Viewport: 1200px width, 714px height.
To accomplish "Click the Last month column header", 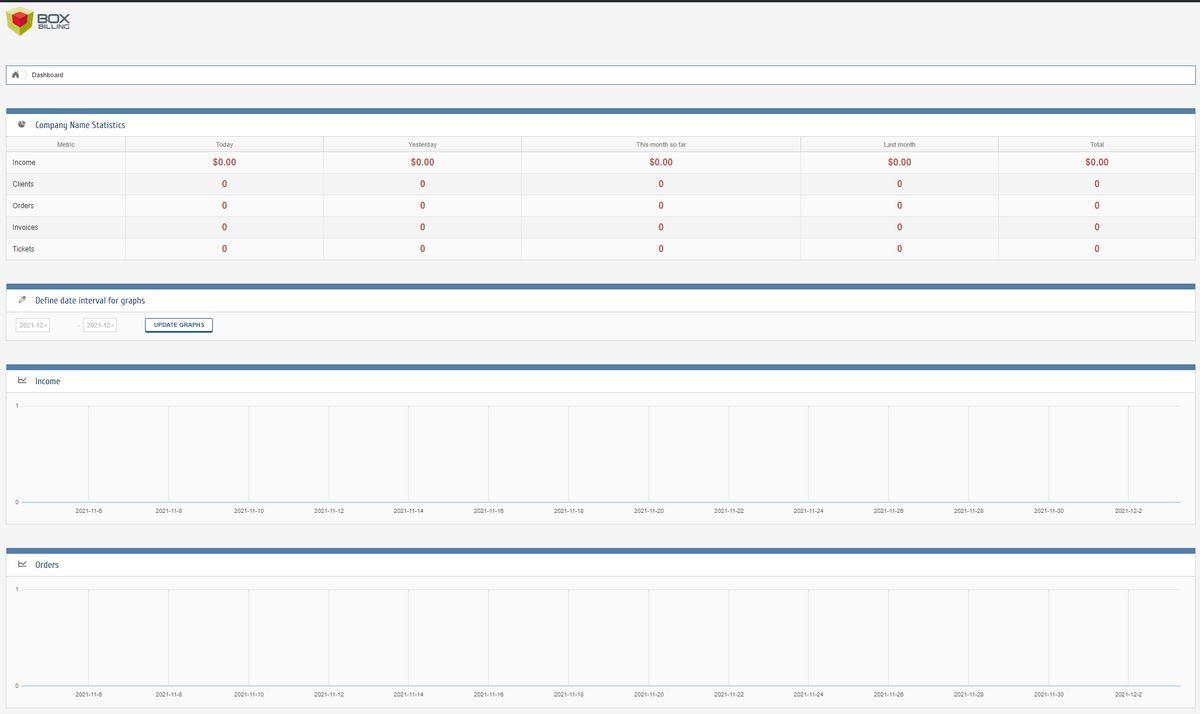I will point(899,144).
